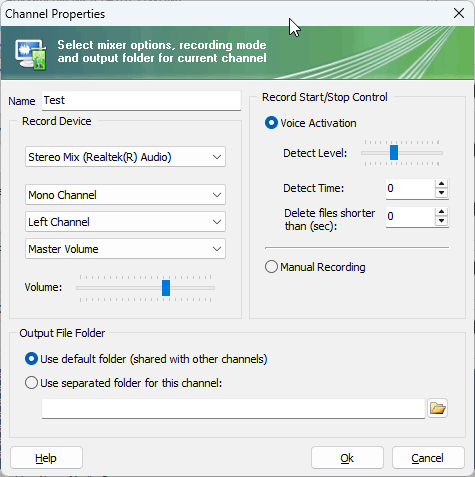The width and height of the screenshot is (475, 477).
Task: Click the Cancel button
Action: [x=428, y=458]
